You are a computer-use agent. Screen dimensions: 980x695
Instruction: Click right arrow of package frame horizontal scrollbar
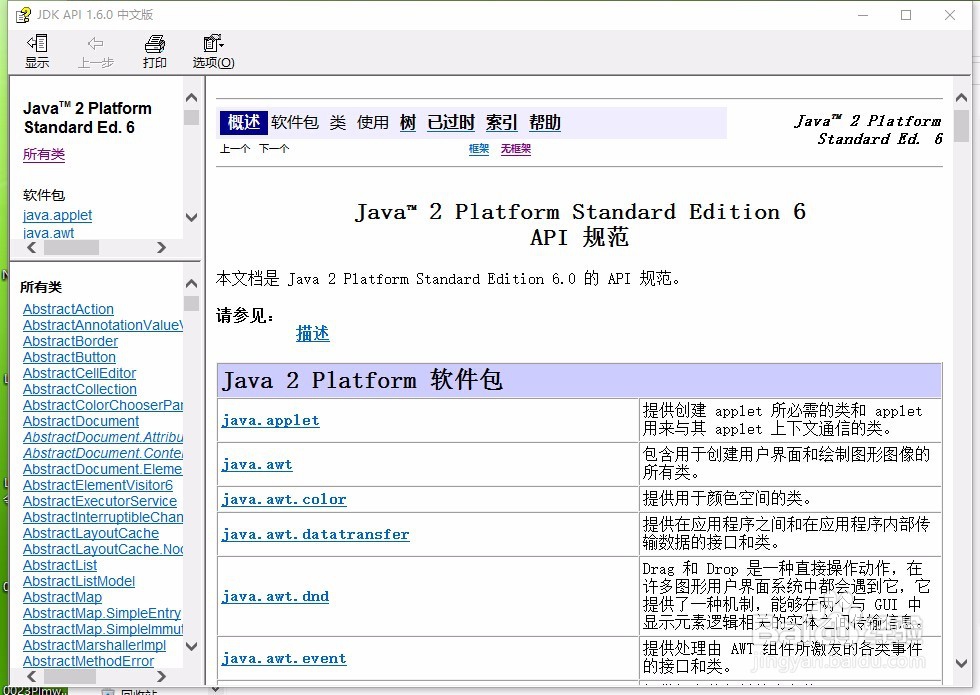click(x=161, y=248)
